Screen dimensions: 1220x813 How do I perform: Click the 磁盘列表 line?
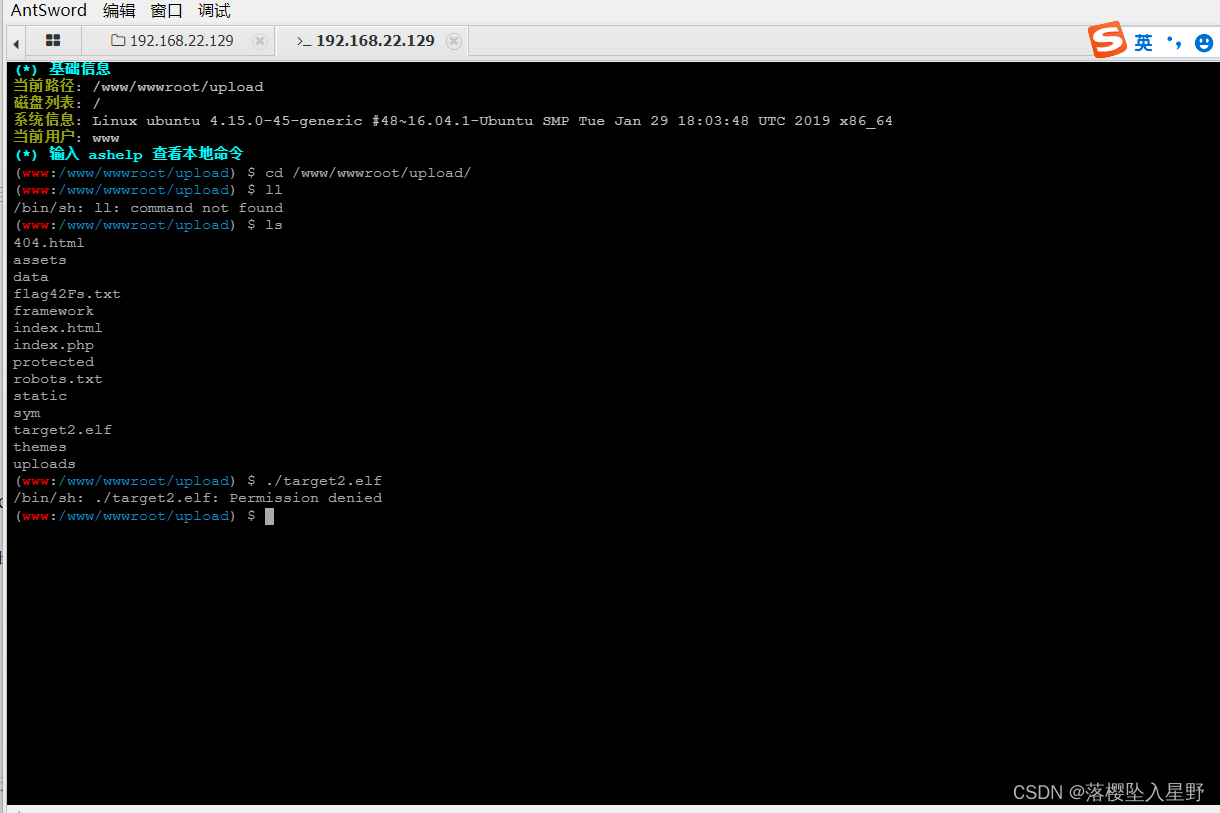click(57, 104)
